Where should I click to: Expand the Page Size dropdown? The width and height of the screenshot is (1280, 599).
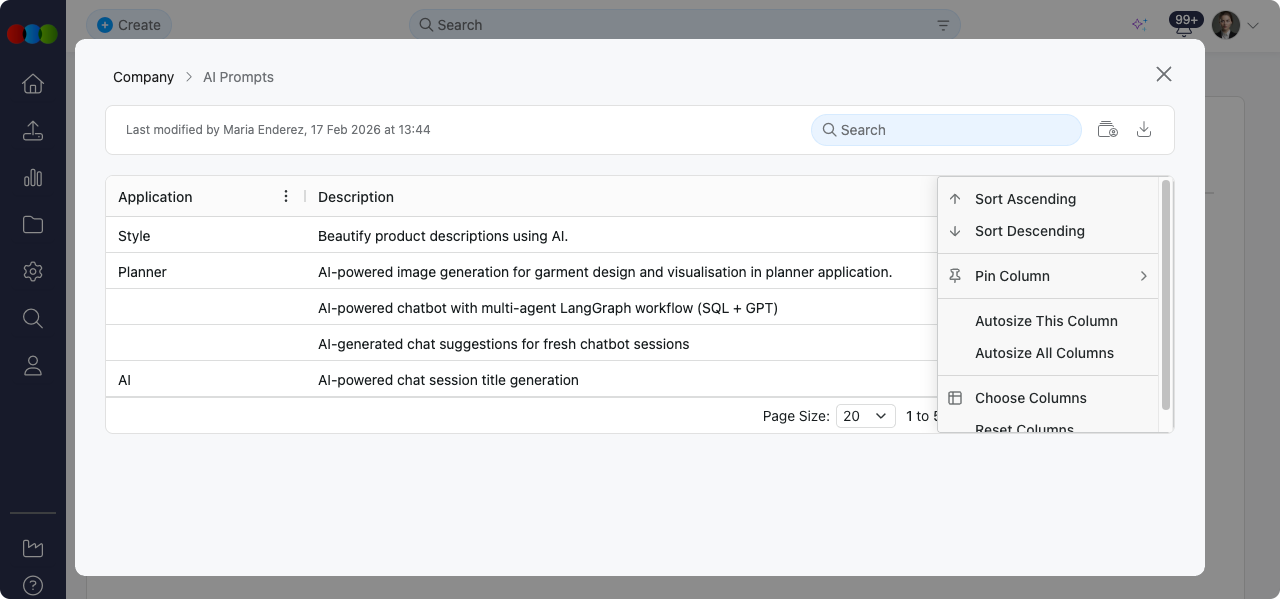[865, 416]
